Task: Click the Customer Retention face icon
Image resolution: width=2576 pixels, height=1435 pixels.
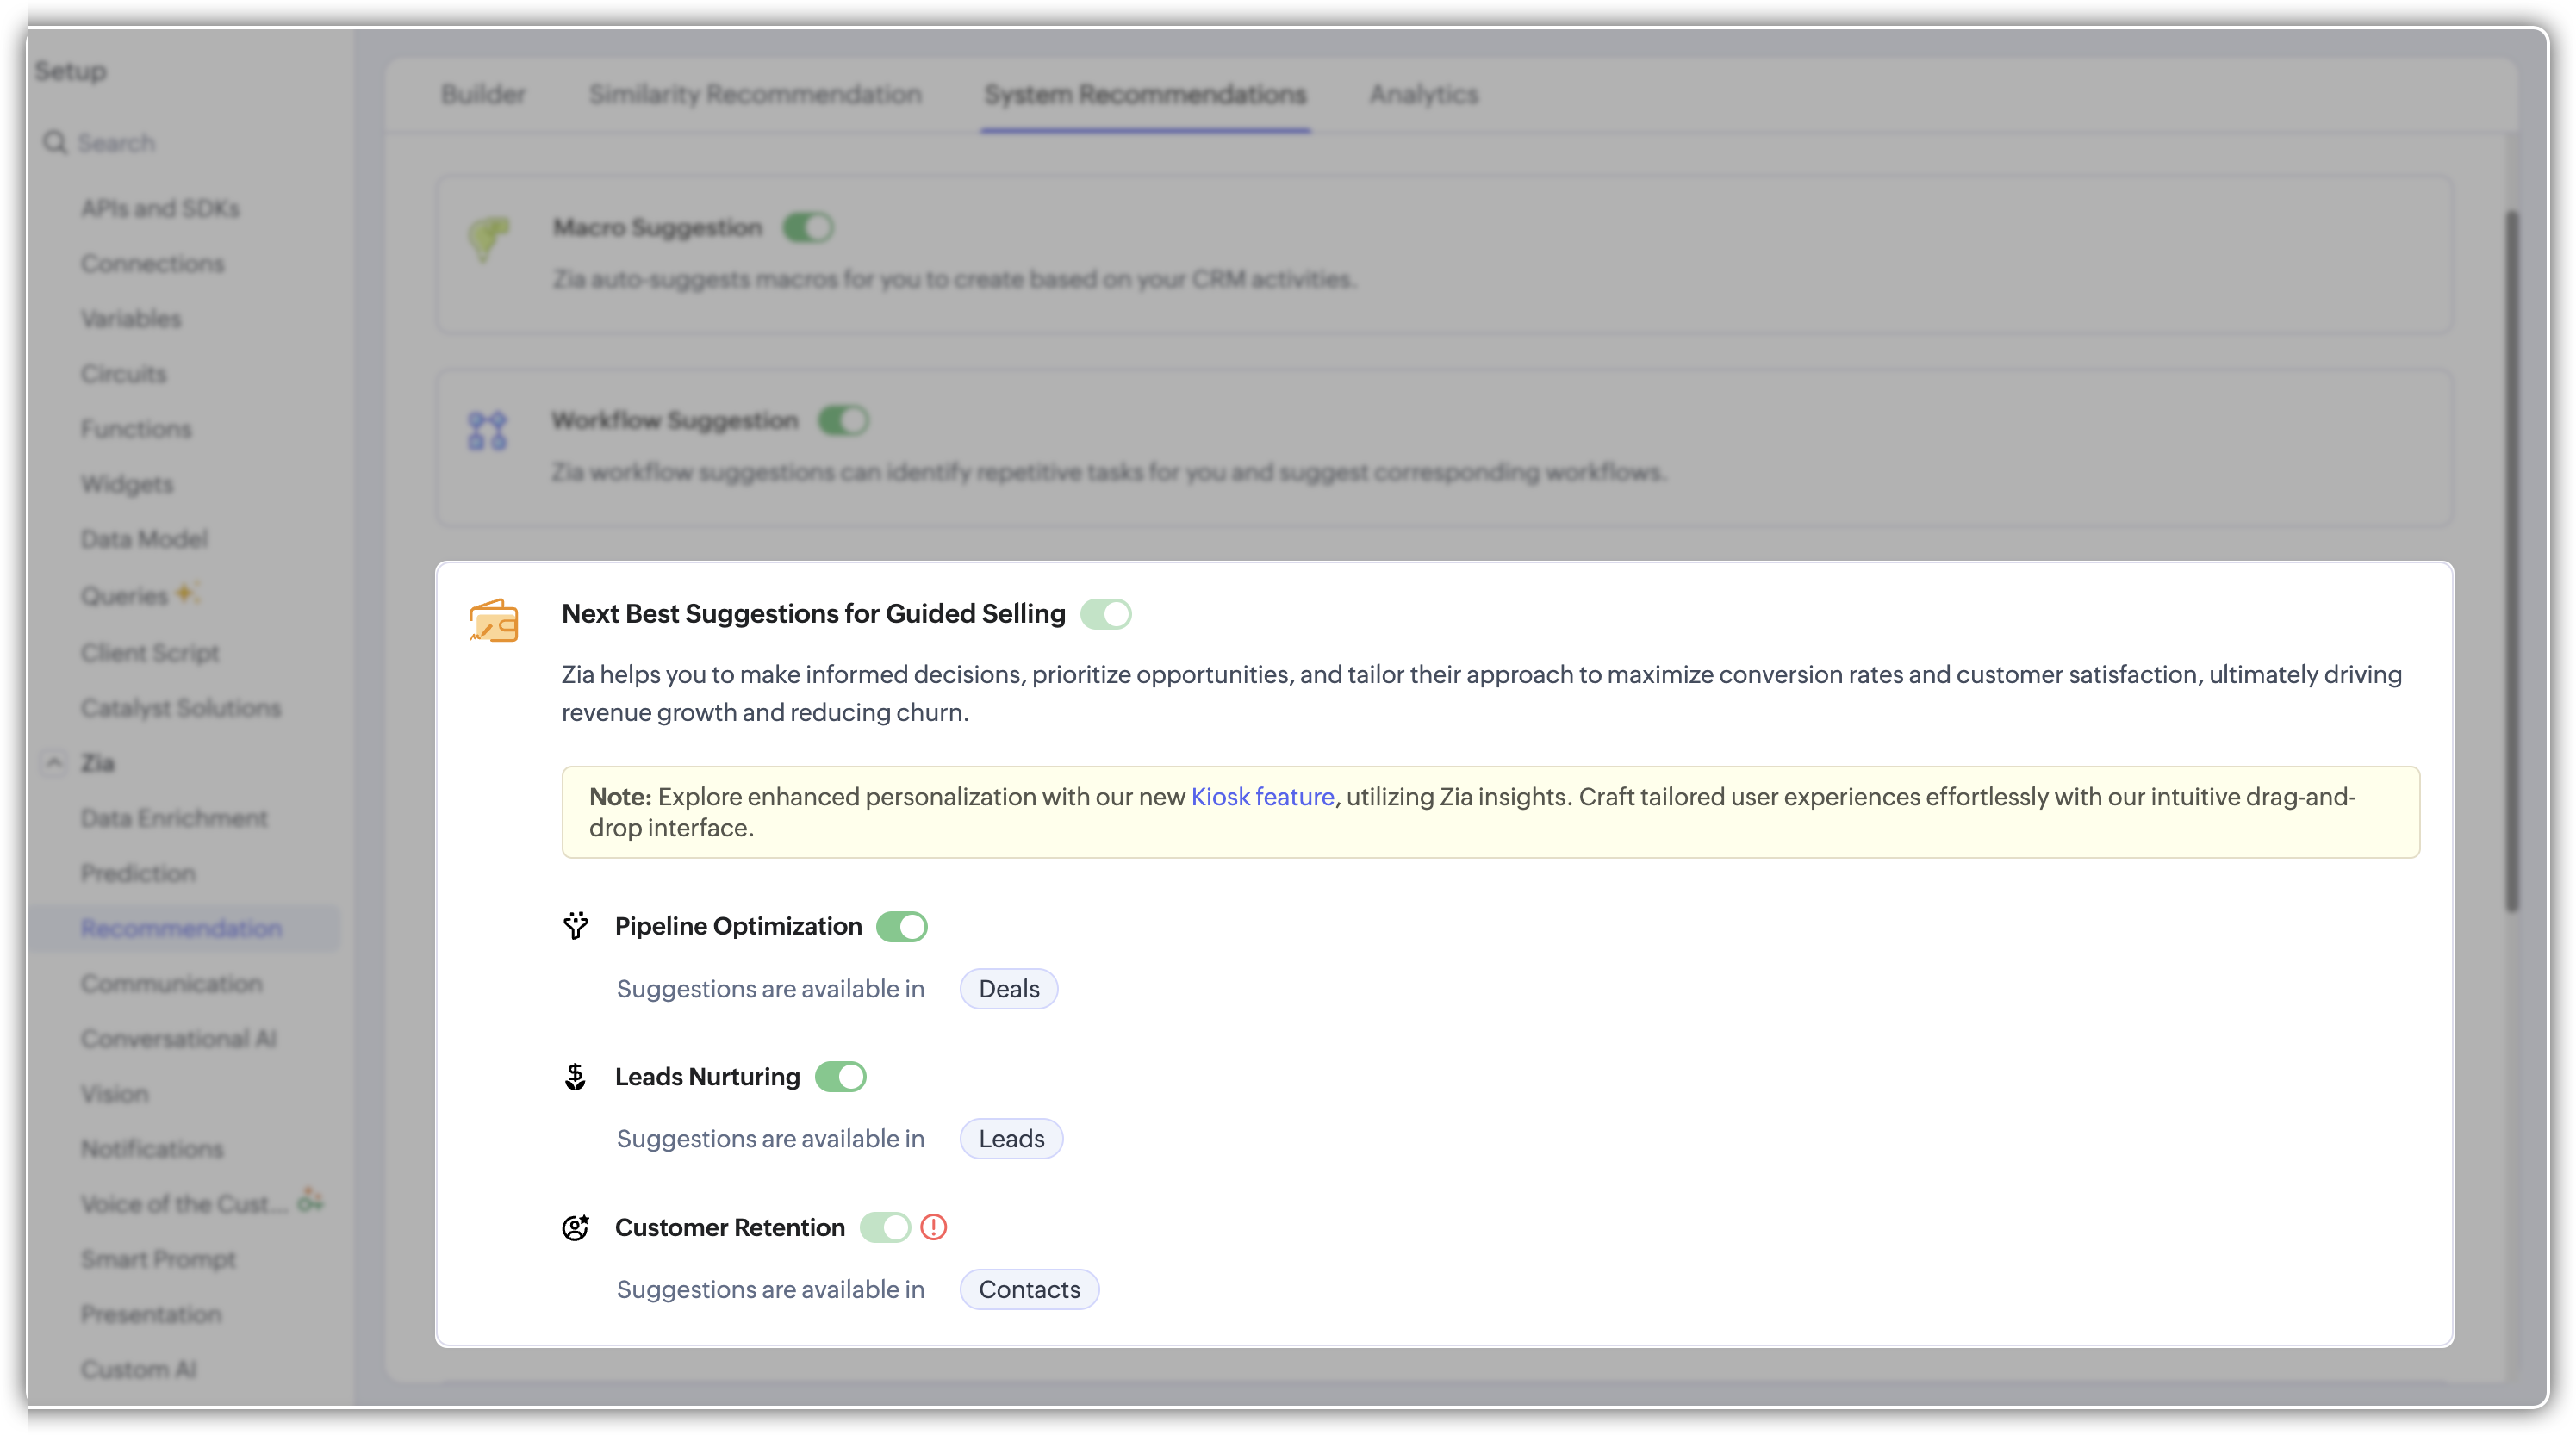Action: tap(575, 1228)
